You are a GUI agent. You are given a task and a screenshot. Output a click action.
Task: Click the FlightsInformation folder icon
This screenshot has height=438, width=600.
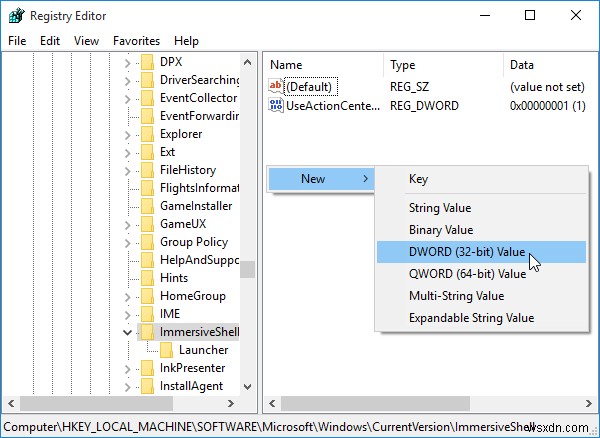point(148,188)
